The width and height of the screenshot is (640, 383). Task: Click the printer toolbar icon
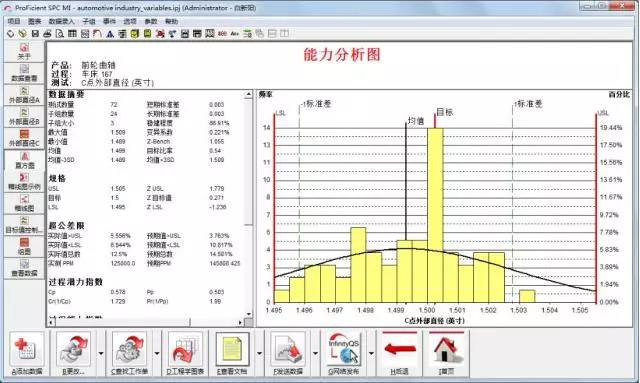[x=47, y=33]
